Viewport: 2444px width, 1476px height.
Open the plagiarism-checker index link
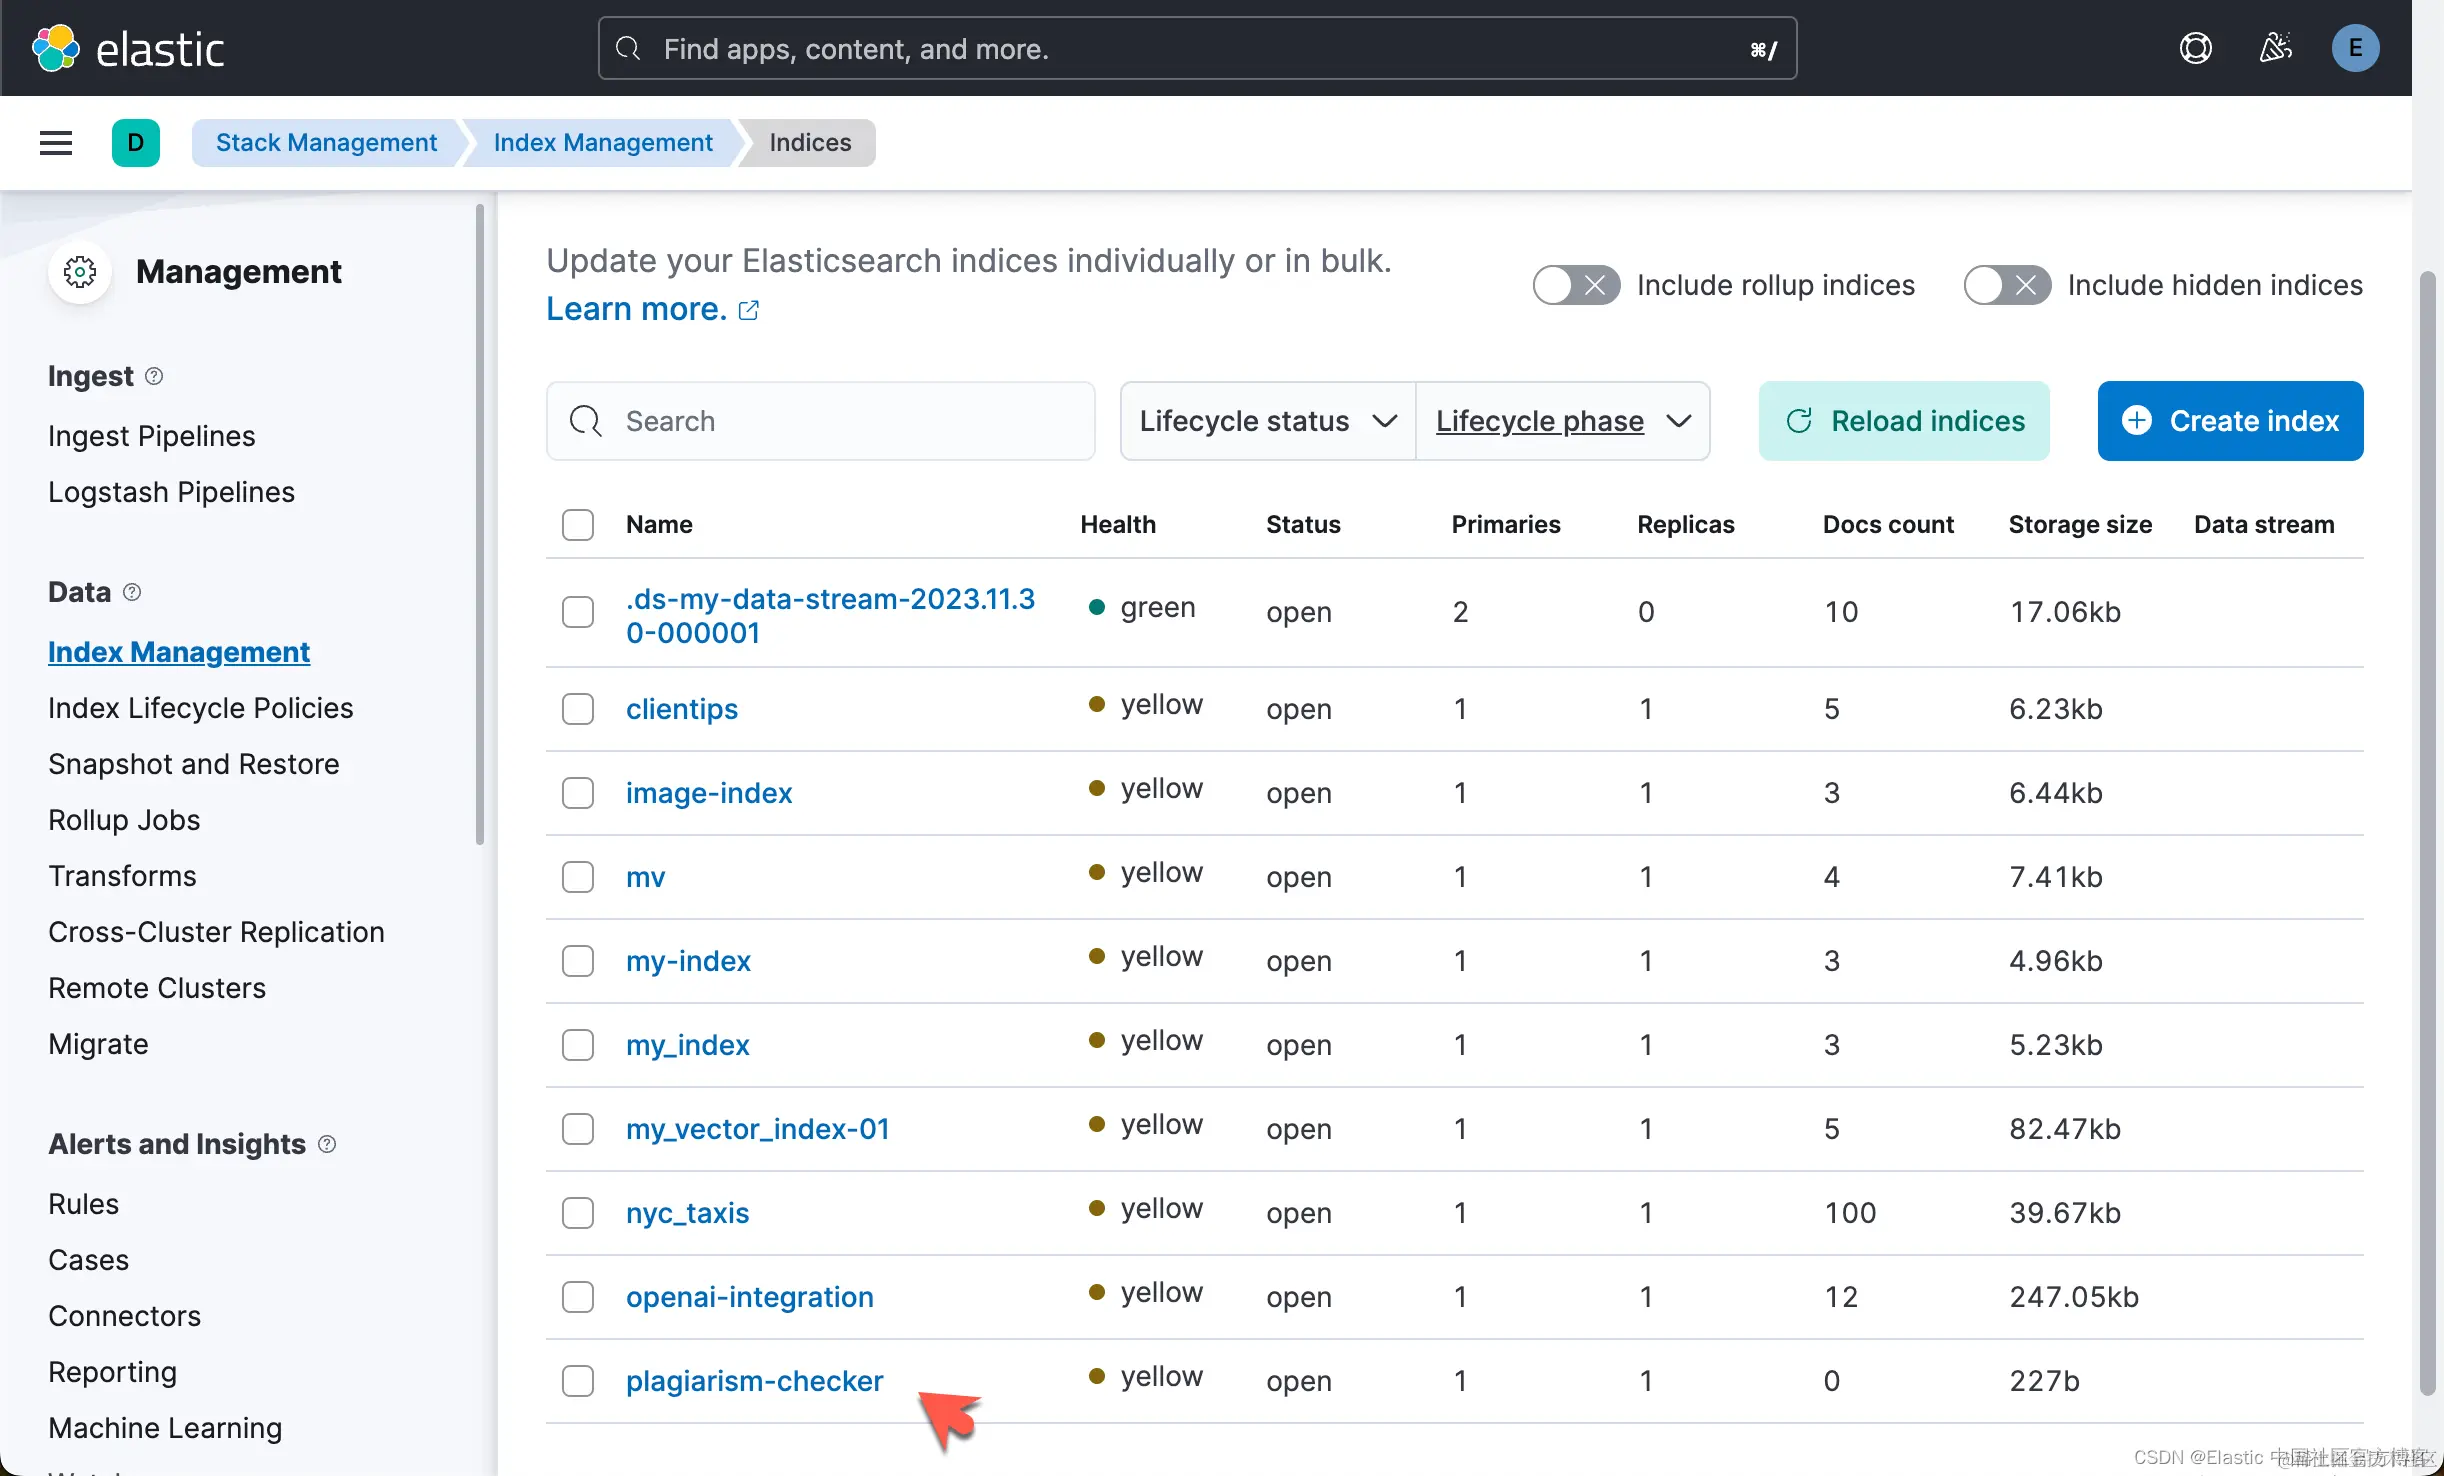click(x=754, y=1381)
